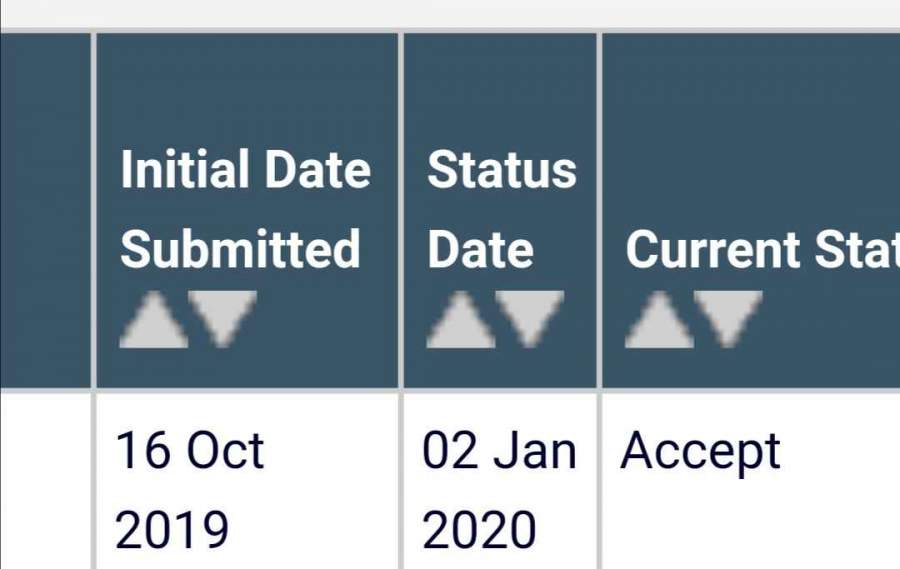Screen dimensions: 900x569
Task: Open the Accept status entry
Action: (700, 451)
